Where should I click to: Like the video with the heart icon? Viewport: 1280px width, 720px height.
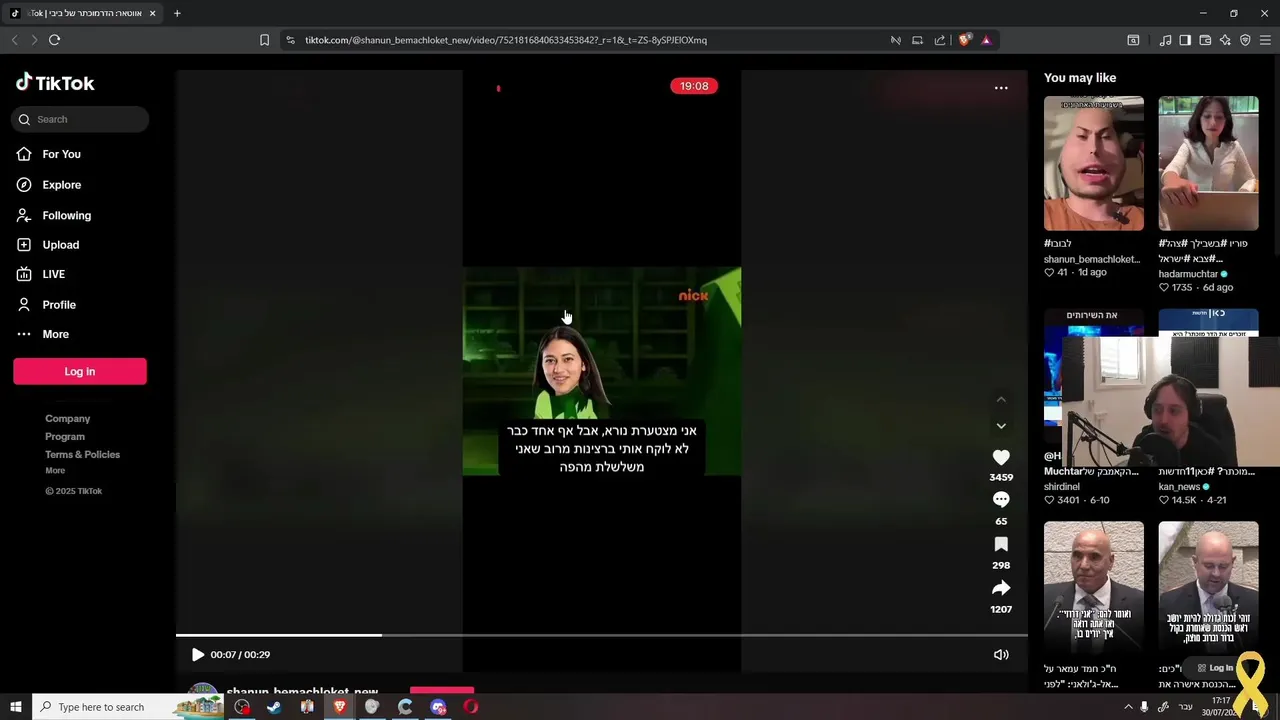click(x=1001, y=457)
